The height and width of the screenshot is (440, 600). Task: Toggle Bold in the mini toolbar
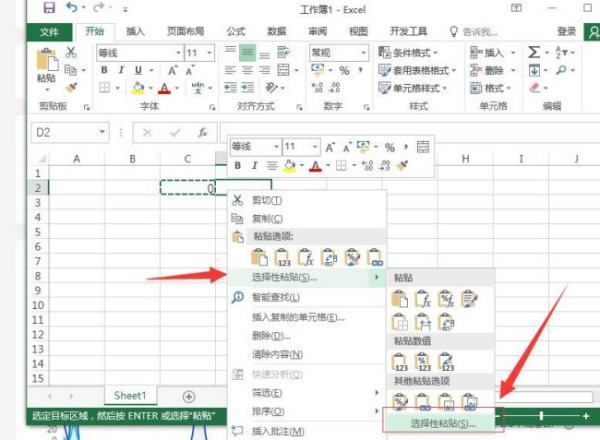[238, 165]
